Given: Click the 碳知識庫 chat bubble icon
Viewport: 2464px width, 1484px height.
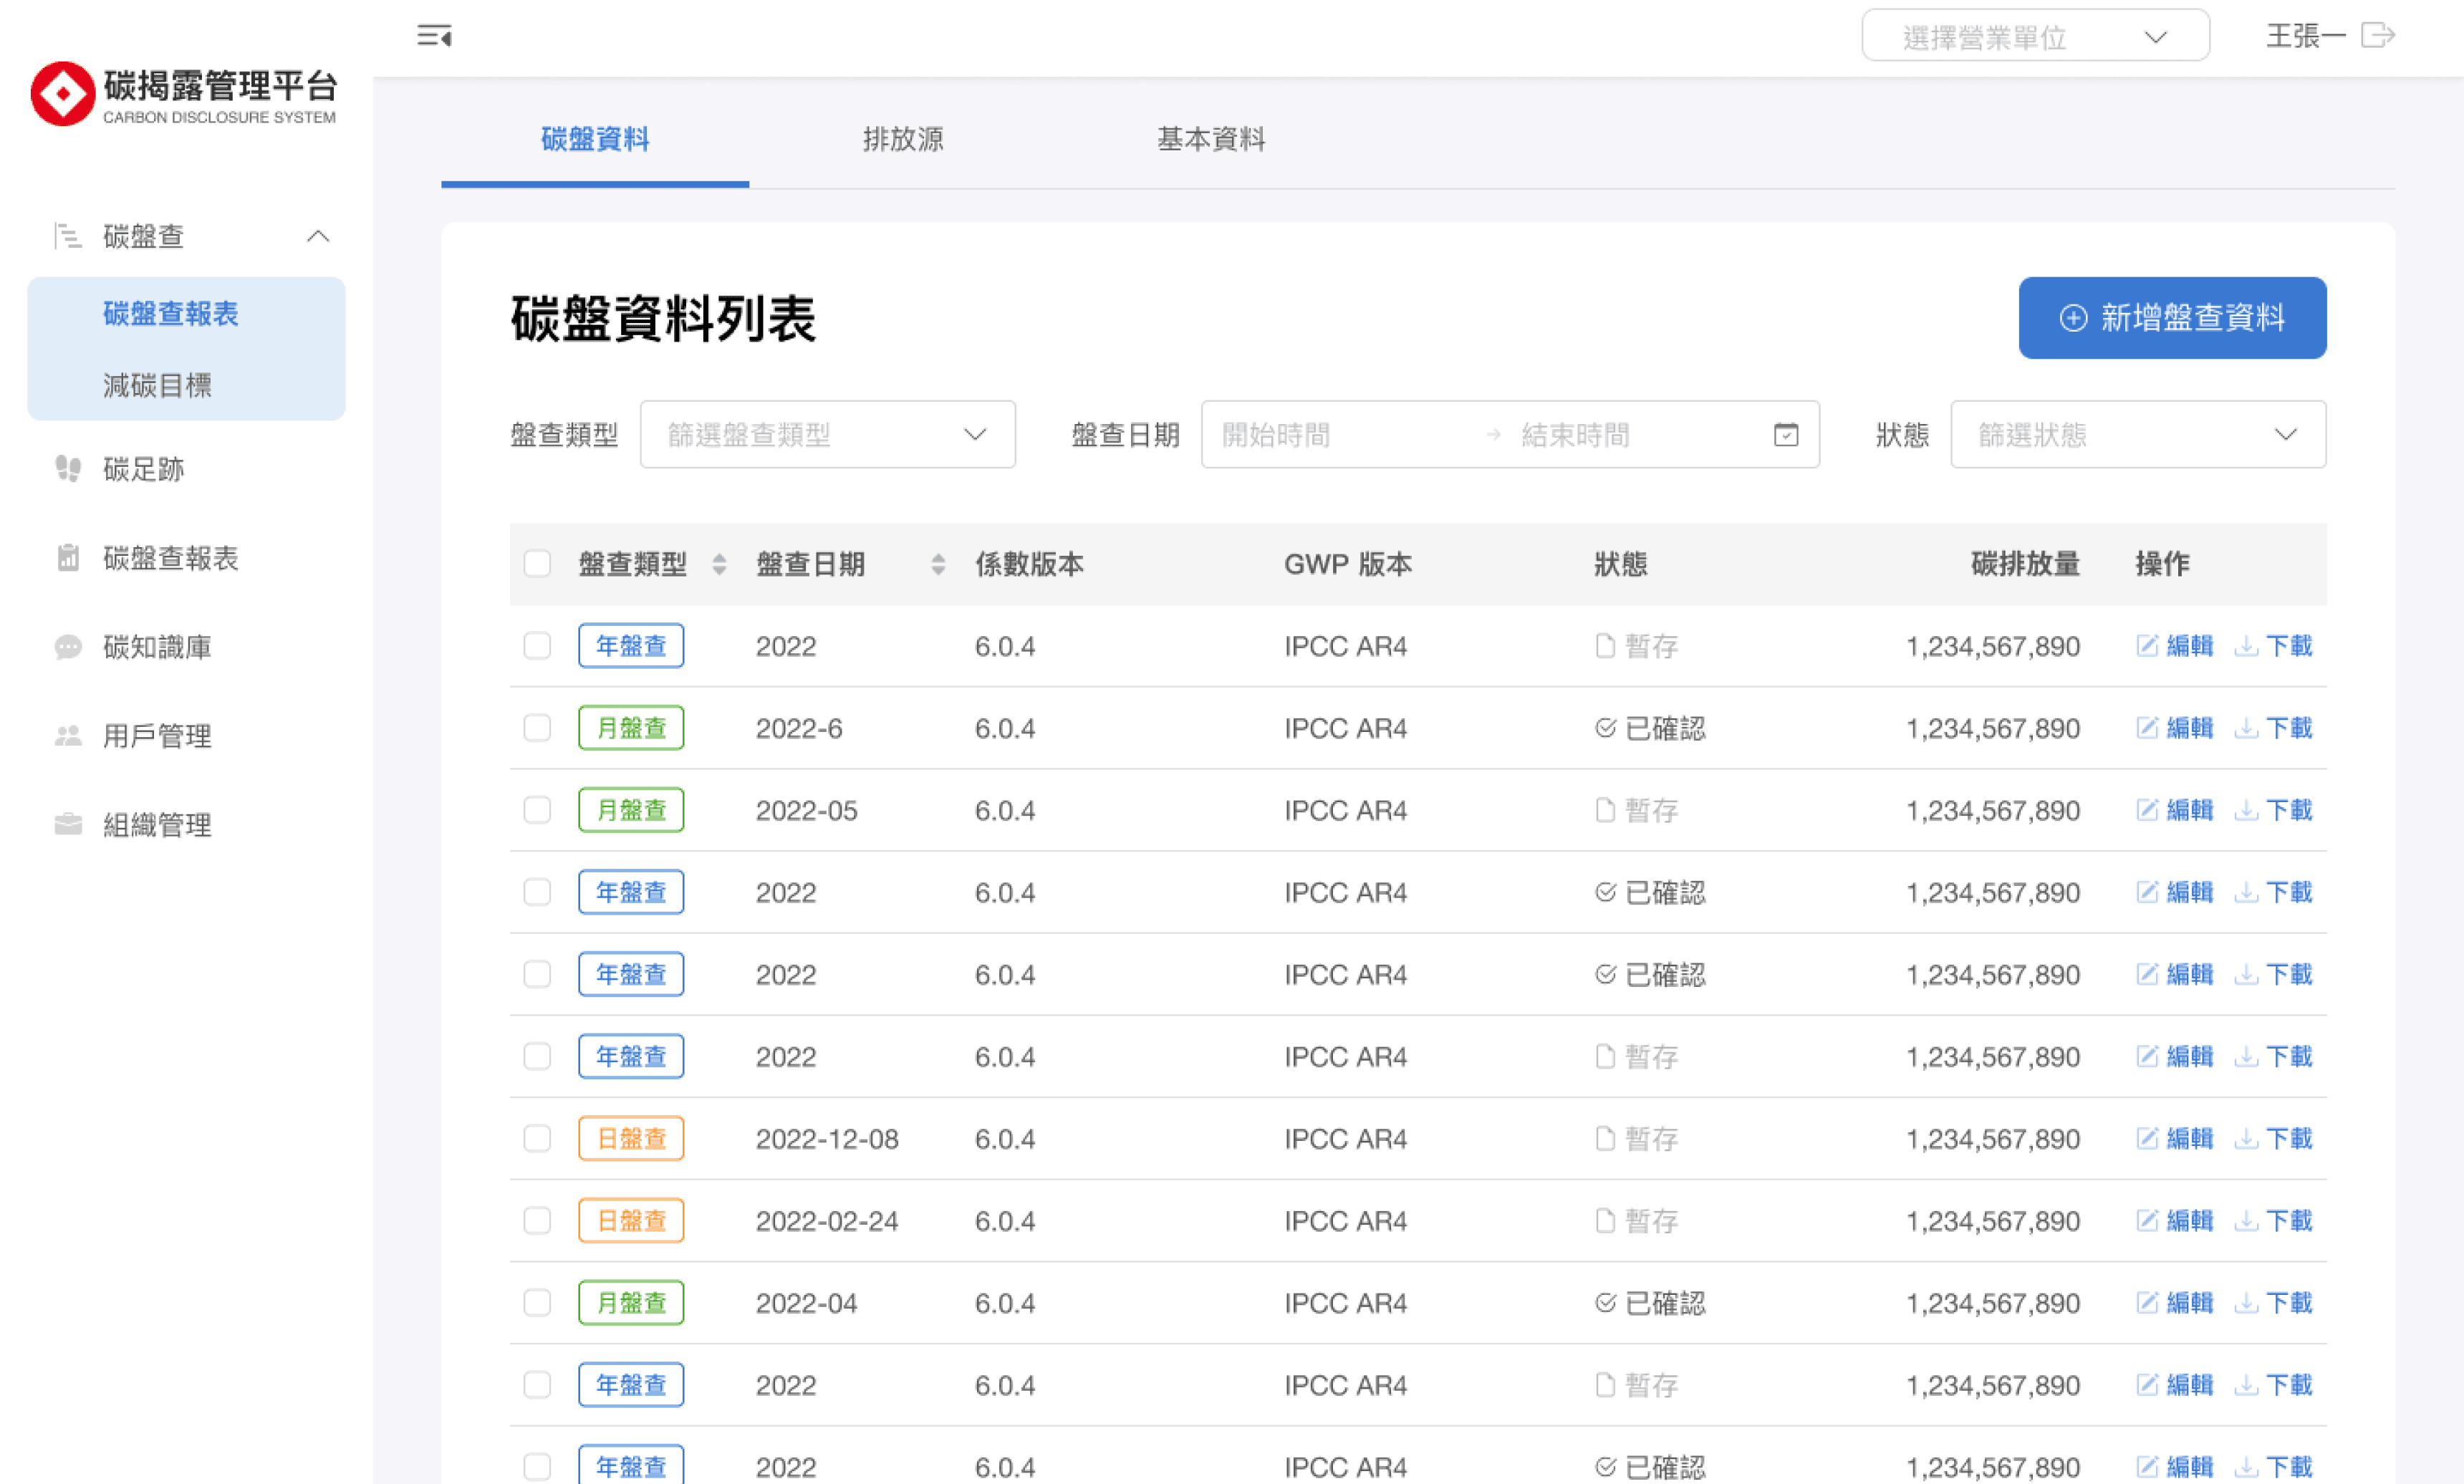Looking at the screenshot, I should point(68,647).
